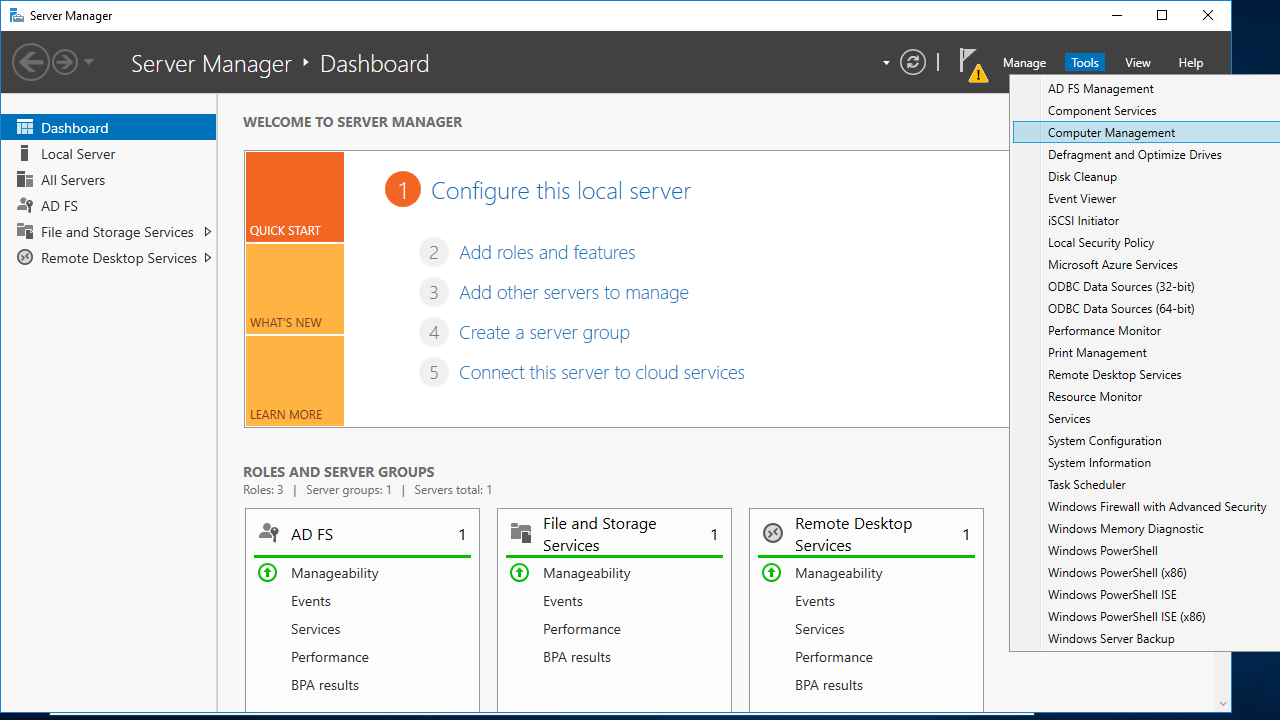Click the Remote Desktop Services tile icon
Image resolution: width=1280 pixels, height=720 pixels.
point(772,534)
